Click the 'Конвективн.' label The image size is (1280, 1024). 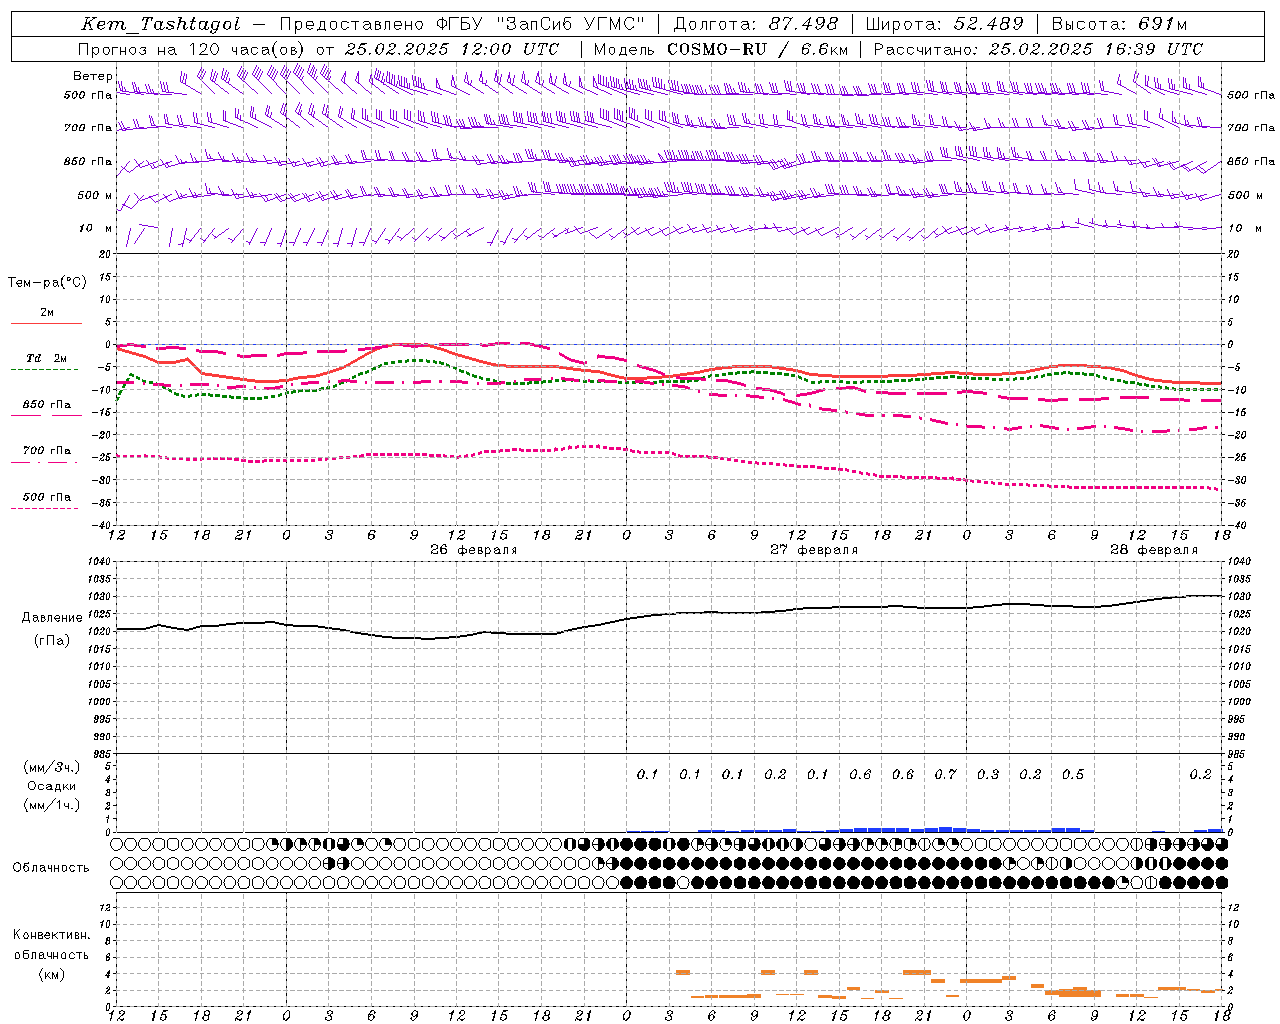51,935
